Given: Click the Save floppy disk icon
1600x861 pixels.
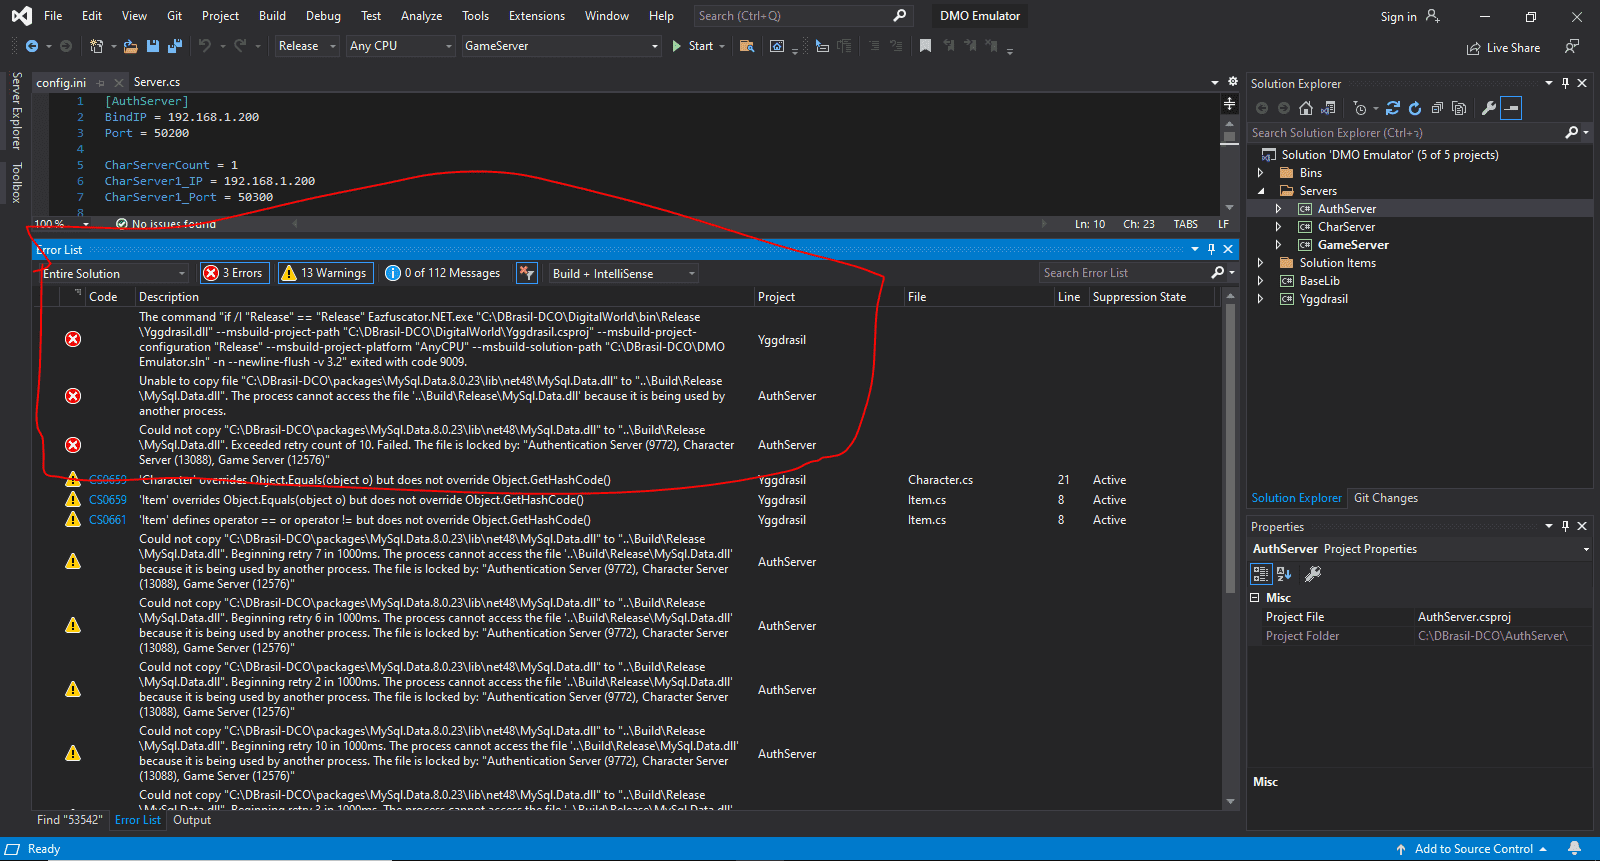Looking at the screenshot, I should (x=153, y=46).
